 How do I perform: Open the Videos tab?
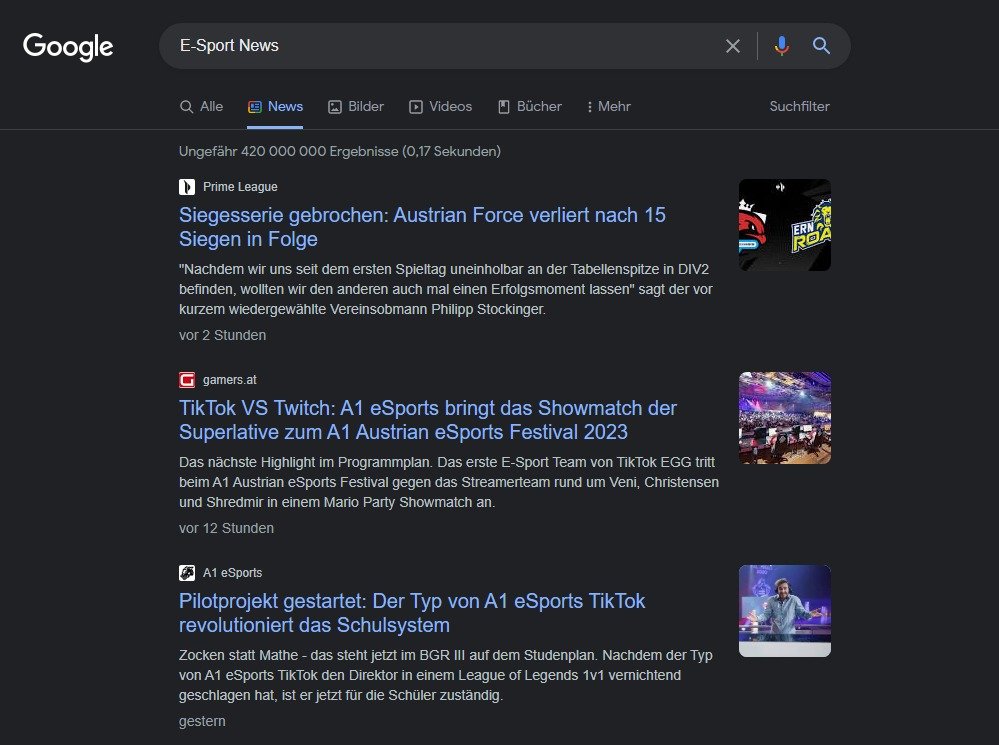click(440, 106)
